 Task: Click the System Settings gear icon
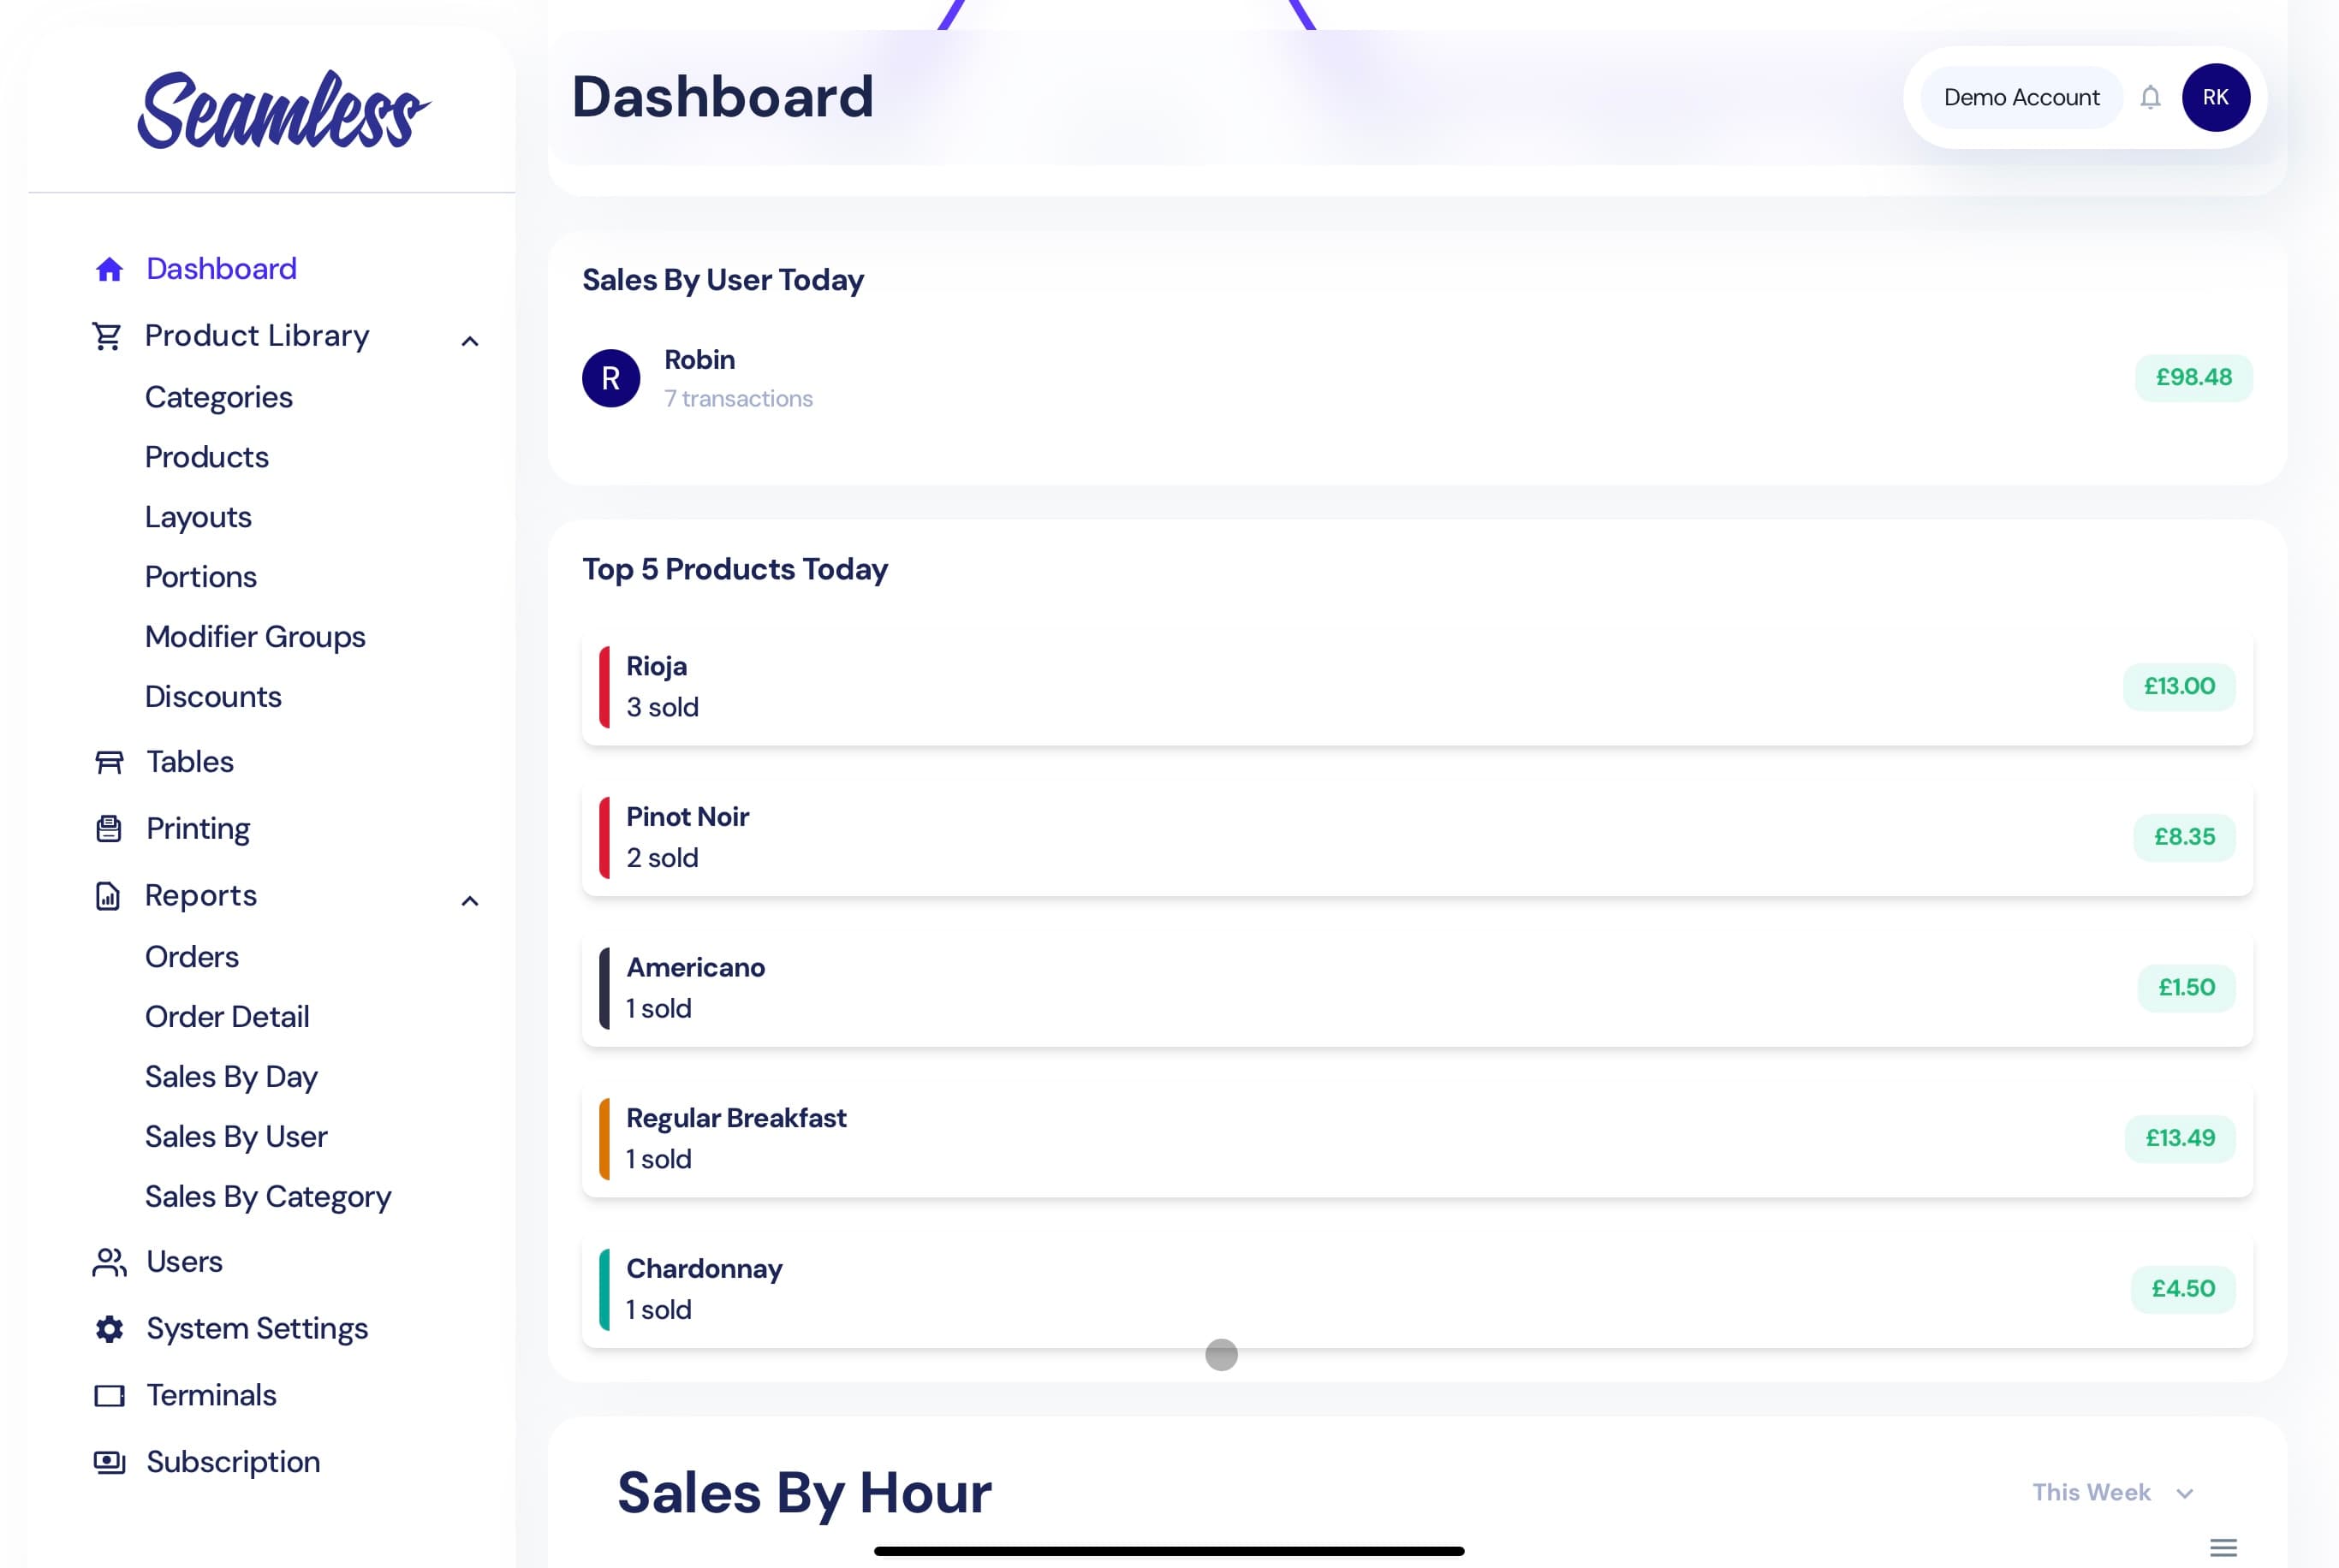[109, 1329]
